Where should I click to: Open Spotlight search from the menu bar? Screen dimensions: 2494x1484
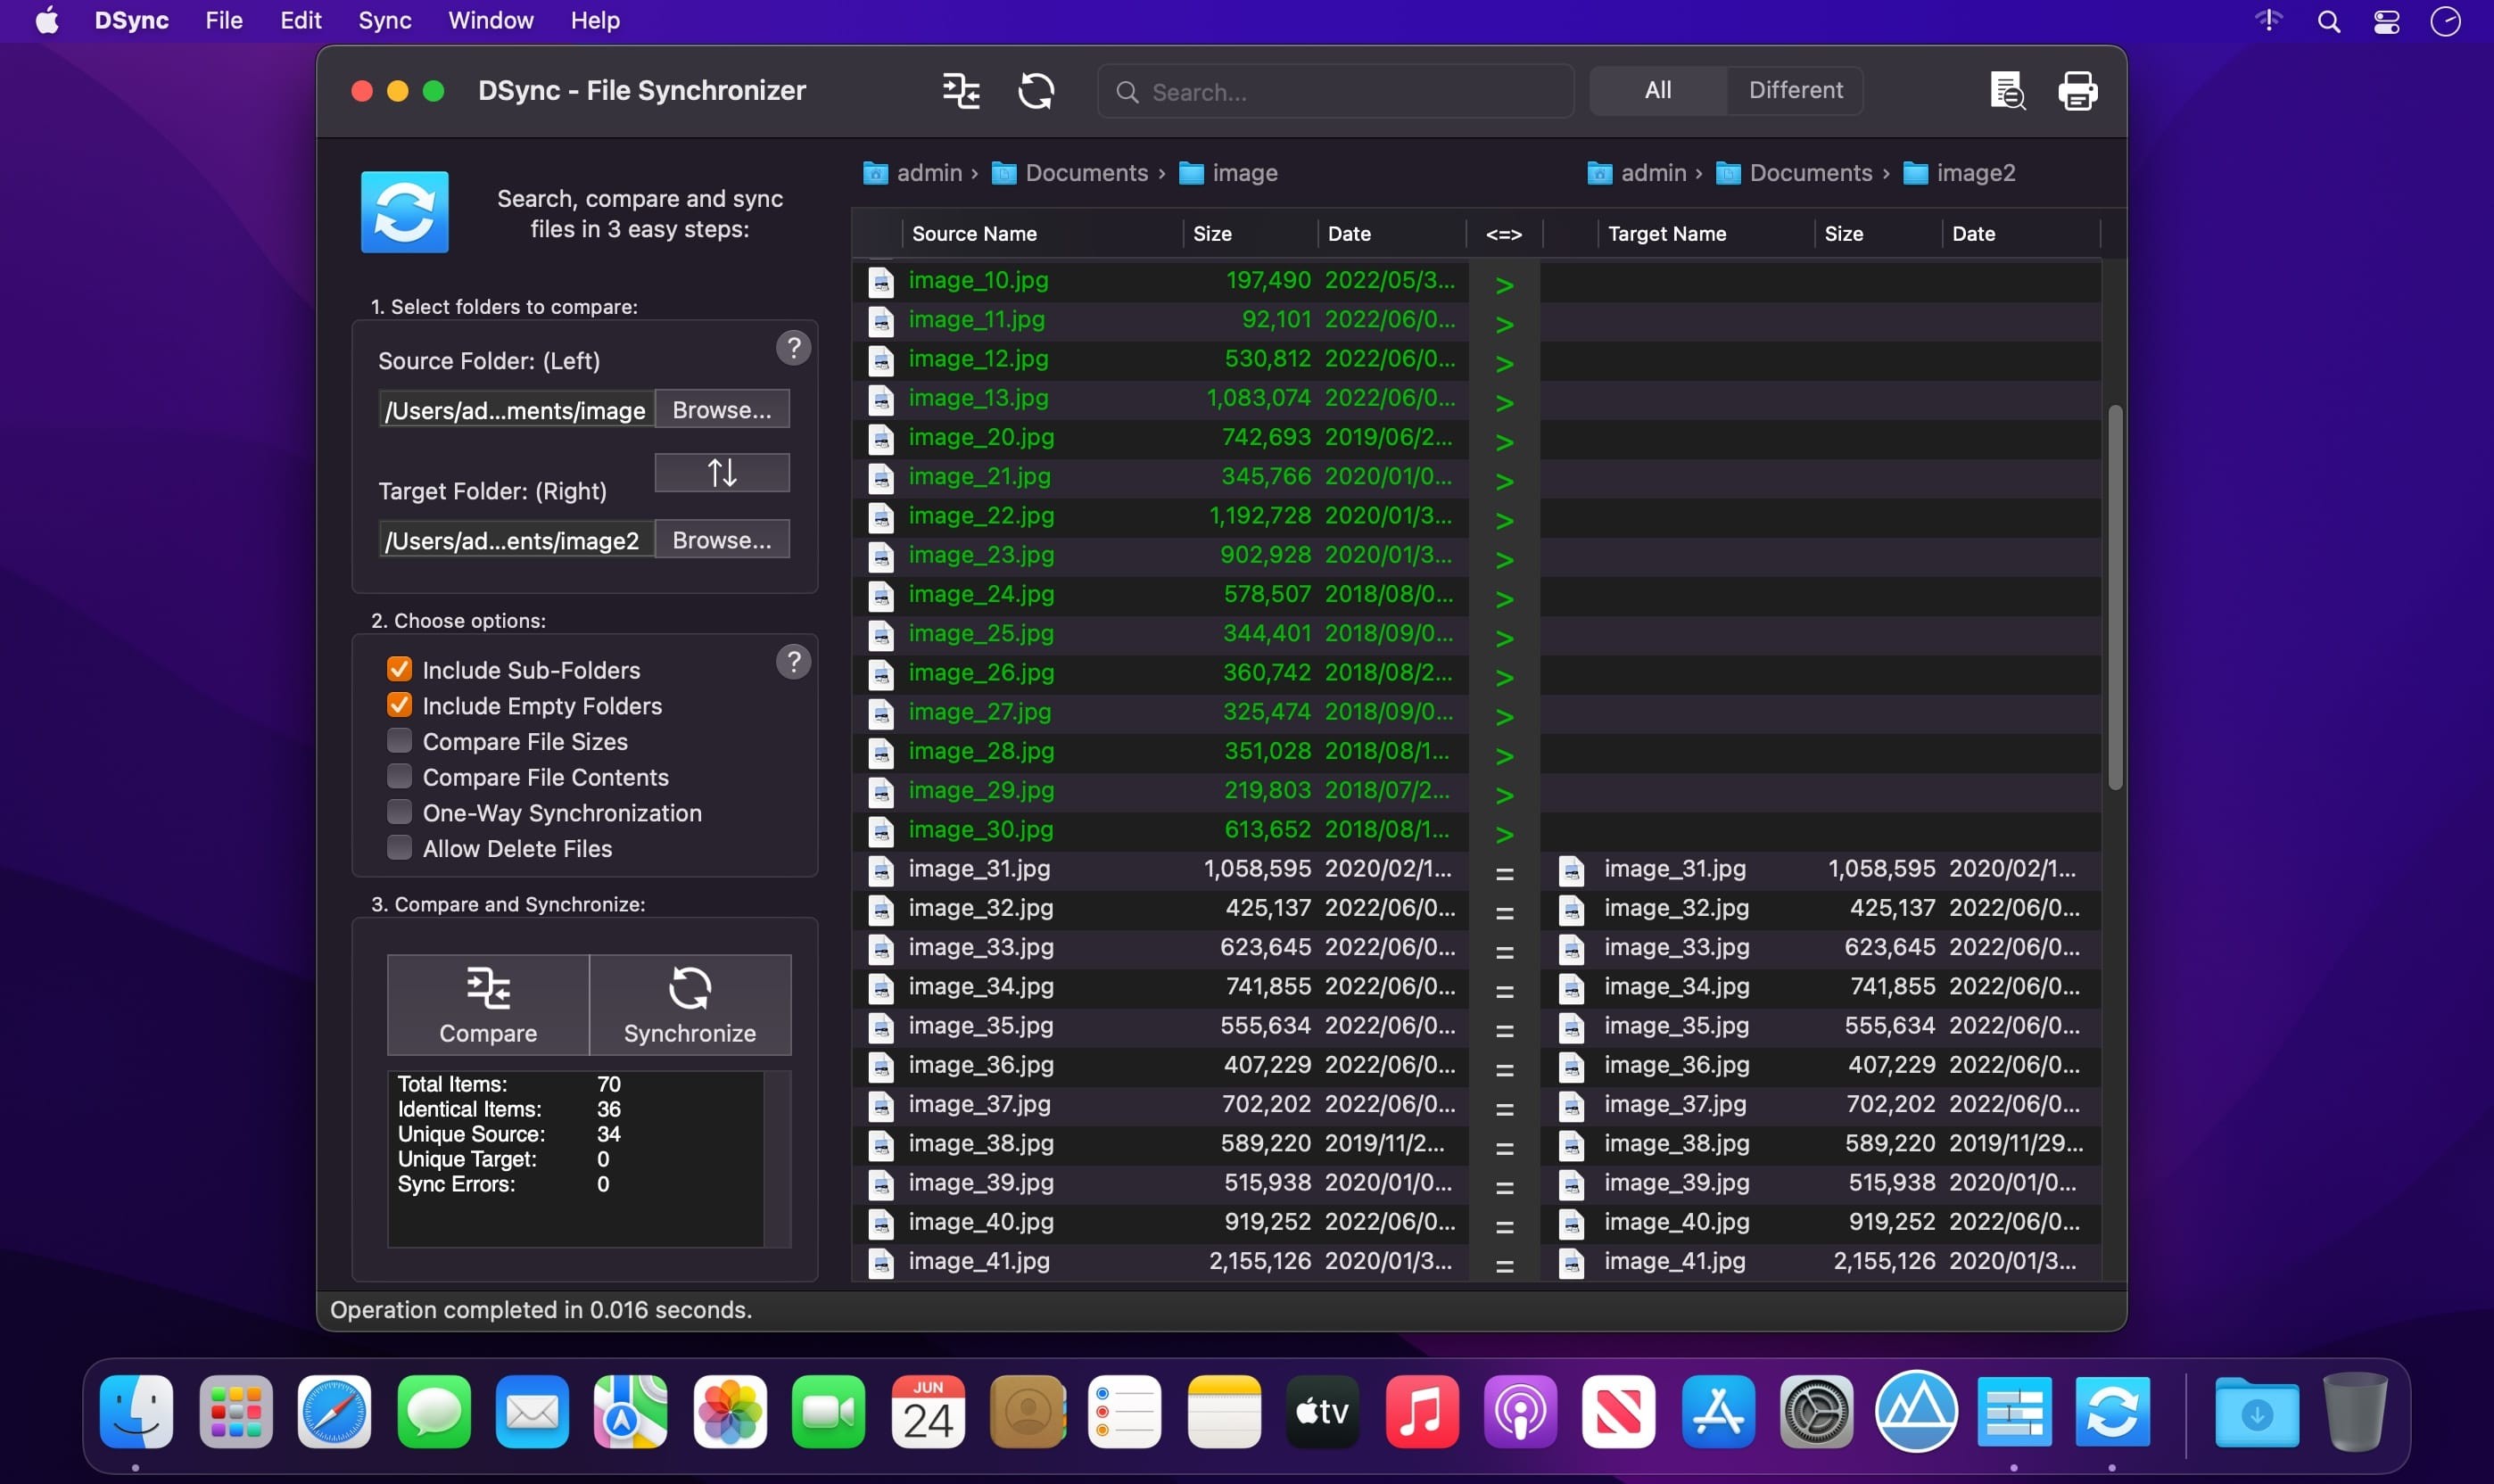pos(2328,20)
